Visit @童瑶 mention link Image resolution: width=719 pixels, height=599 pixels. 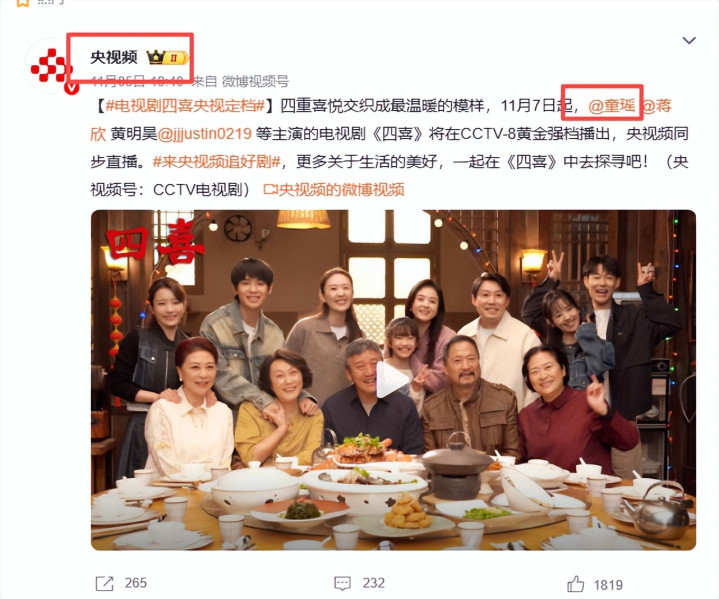(612, 106)
